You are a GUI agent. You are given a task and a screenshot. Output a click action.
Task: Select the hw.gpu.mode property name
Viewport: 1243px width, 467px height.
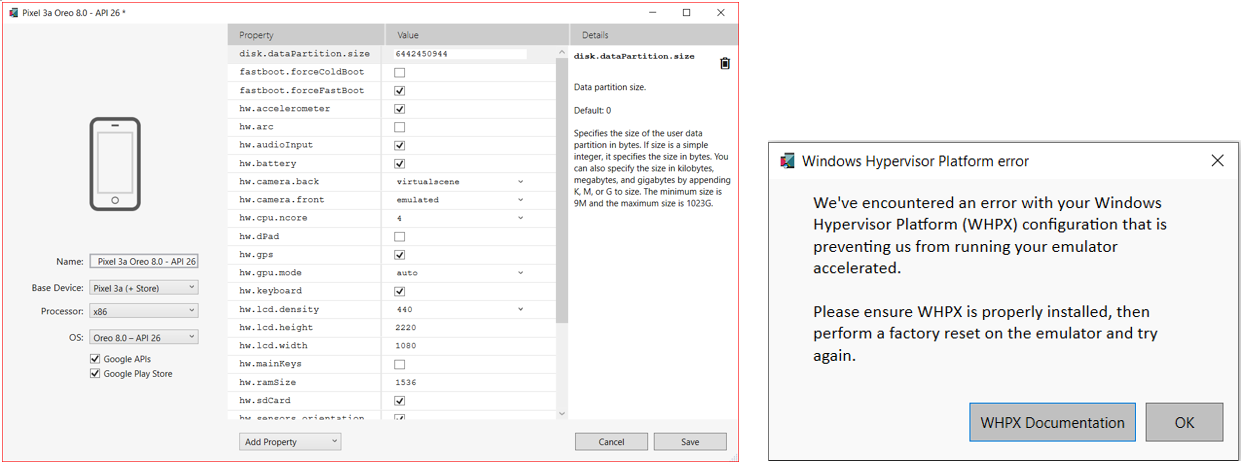[x=271, y=273]
